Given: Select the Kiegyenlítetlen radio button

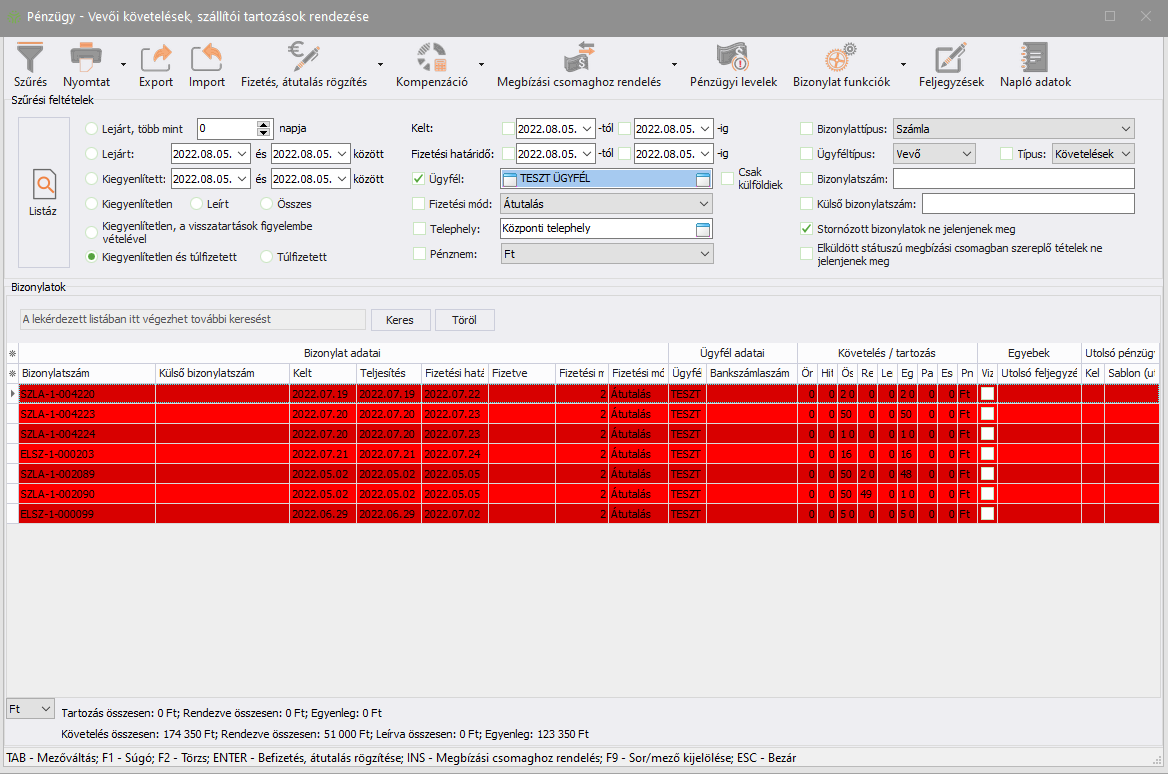Looking at the screenshot, I should point(93,204).
